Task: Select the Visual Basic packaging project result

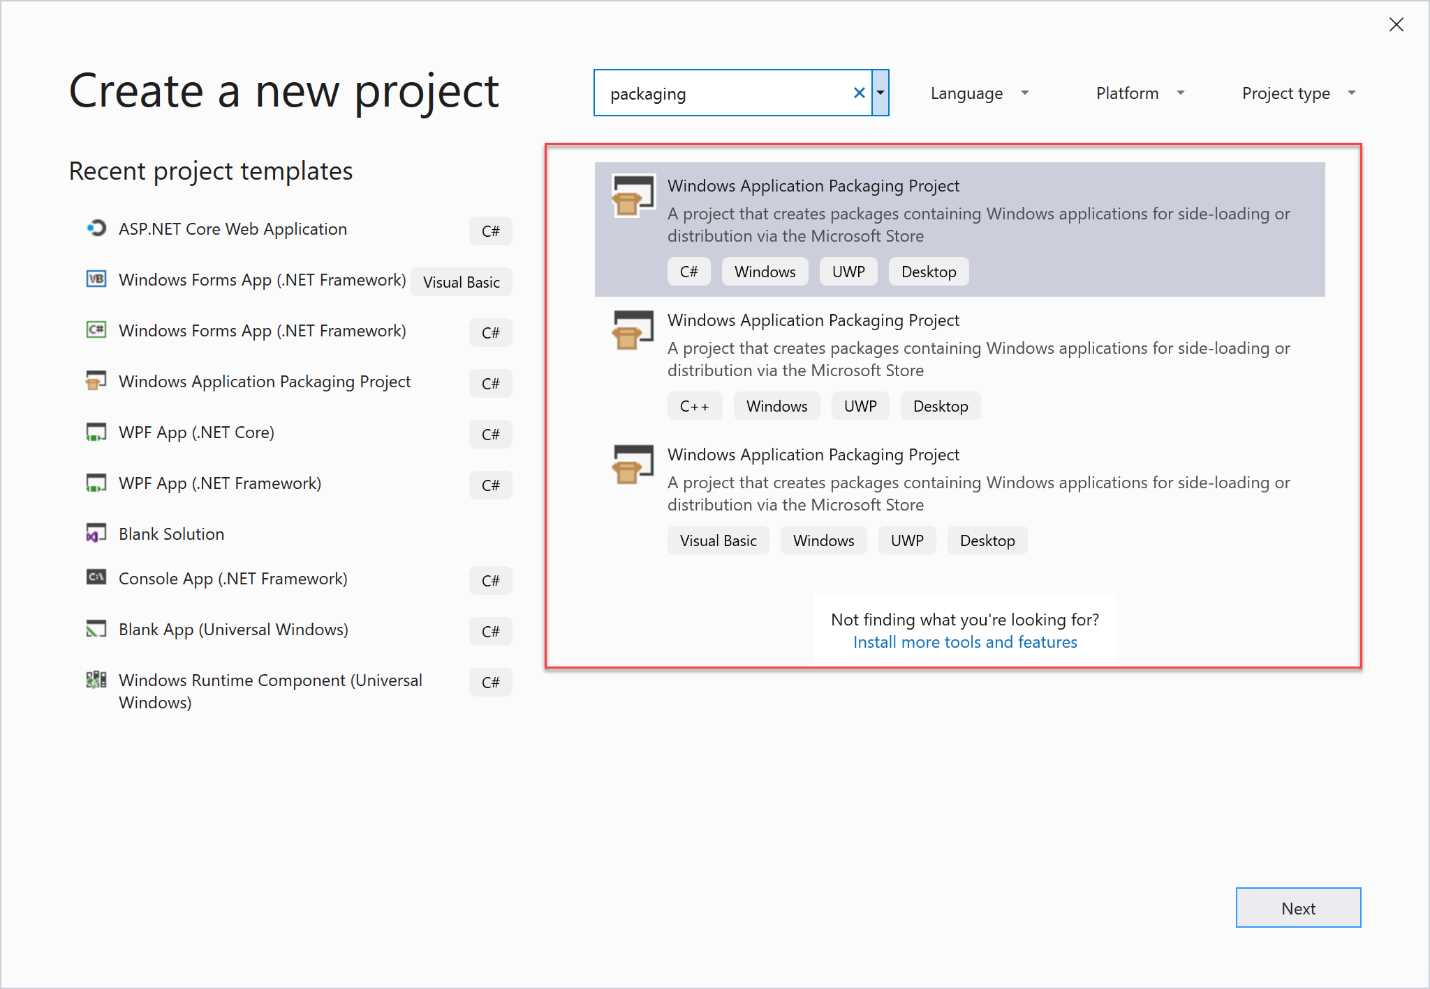Action: (x=960, y=495)
